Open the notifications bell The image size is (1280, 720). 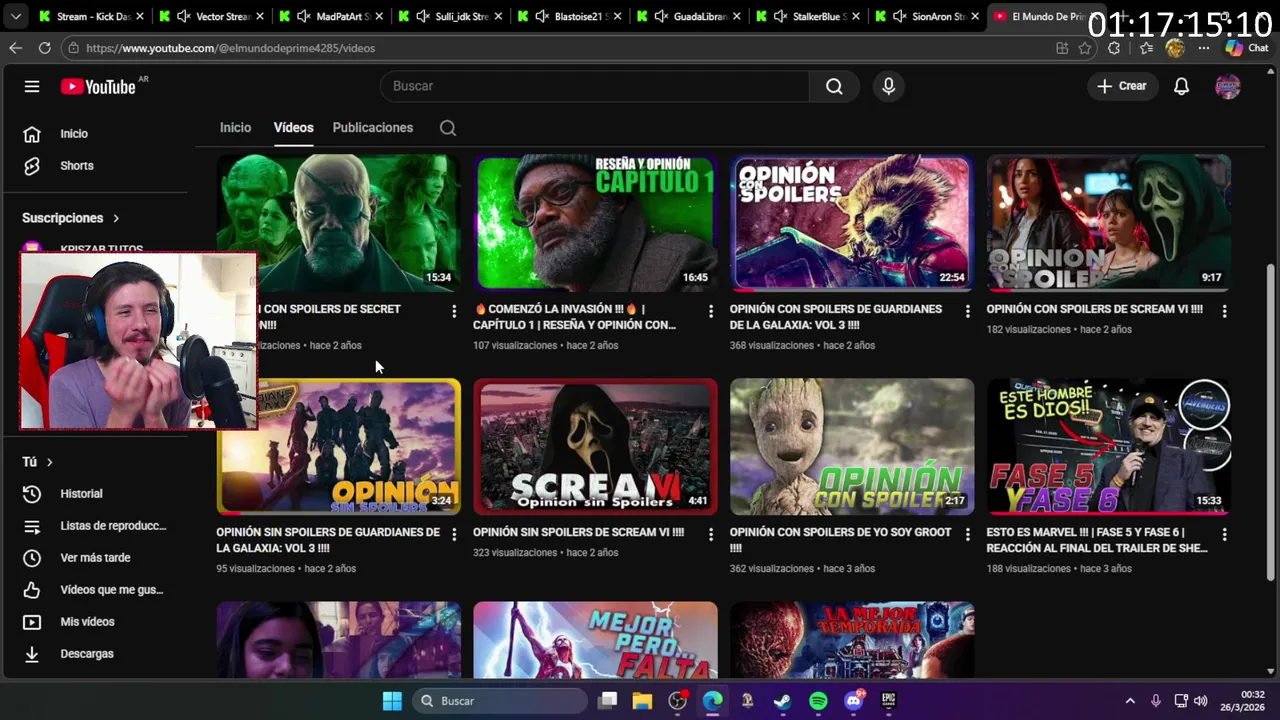tap(1181, 86)
